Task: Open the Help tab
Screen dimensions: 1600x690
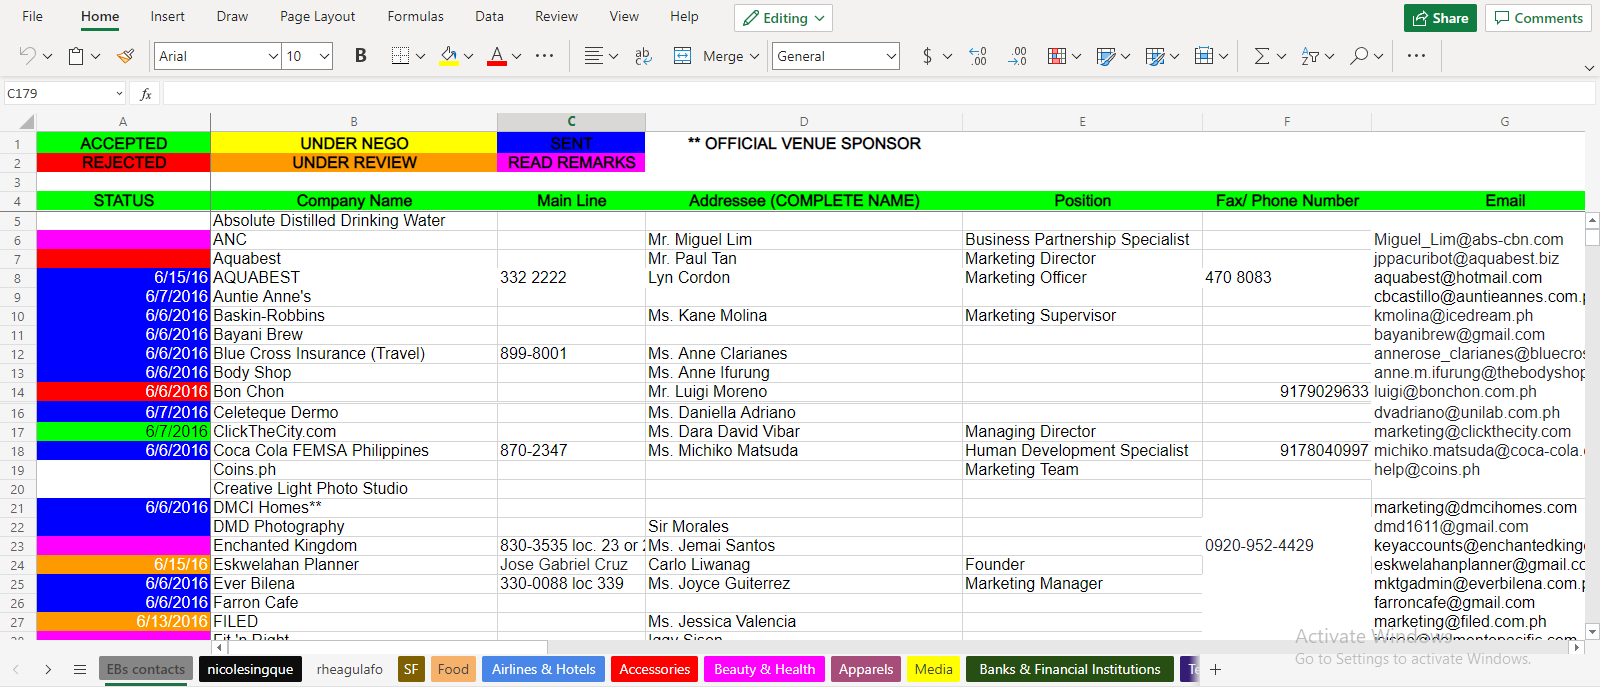Action: (x=684, y=17)
